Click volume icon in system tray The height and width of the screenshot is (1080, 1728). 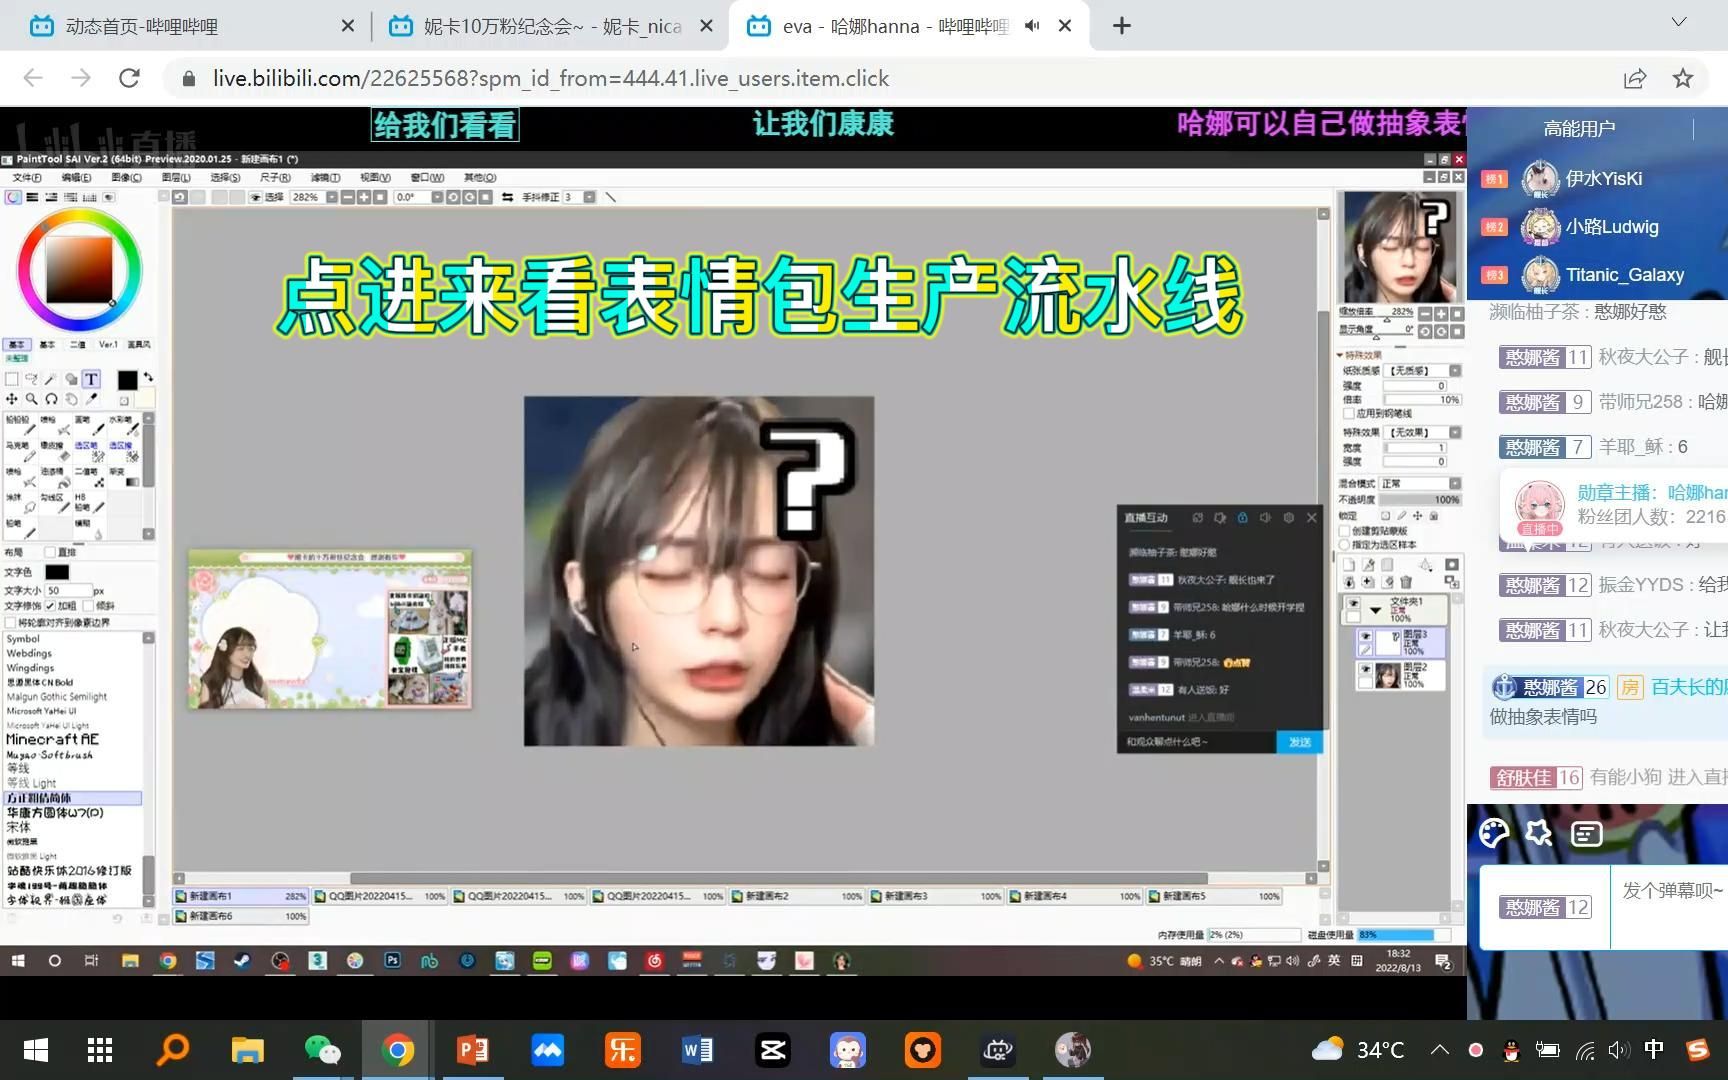tap(1618, 1050)
